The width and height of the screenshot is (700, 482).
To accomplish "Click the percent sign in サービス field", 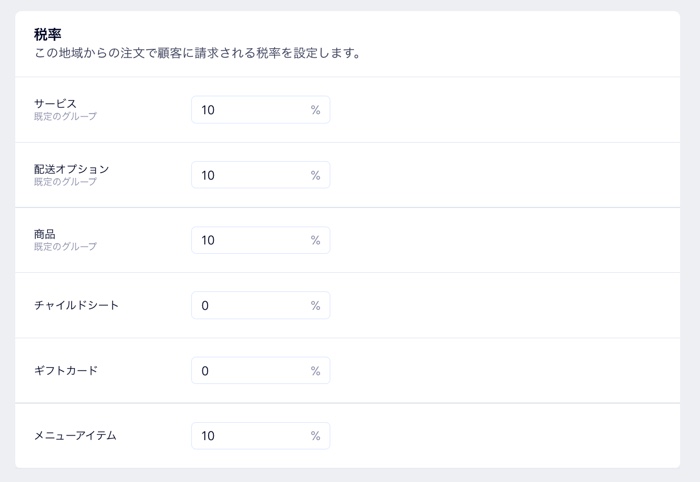I will point(315,110).
